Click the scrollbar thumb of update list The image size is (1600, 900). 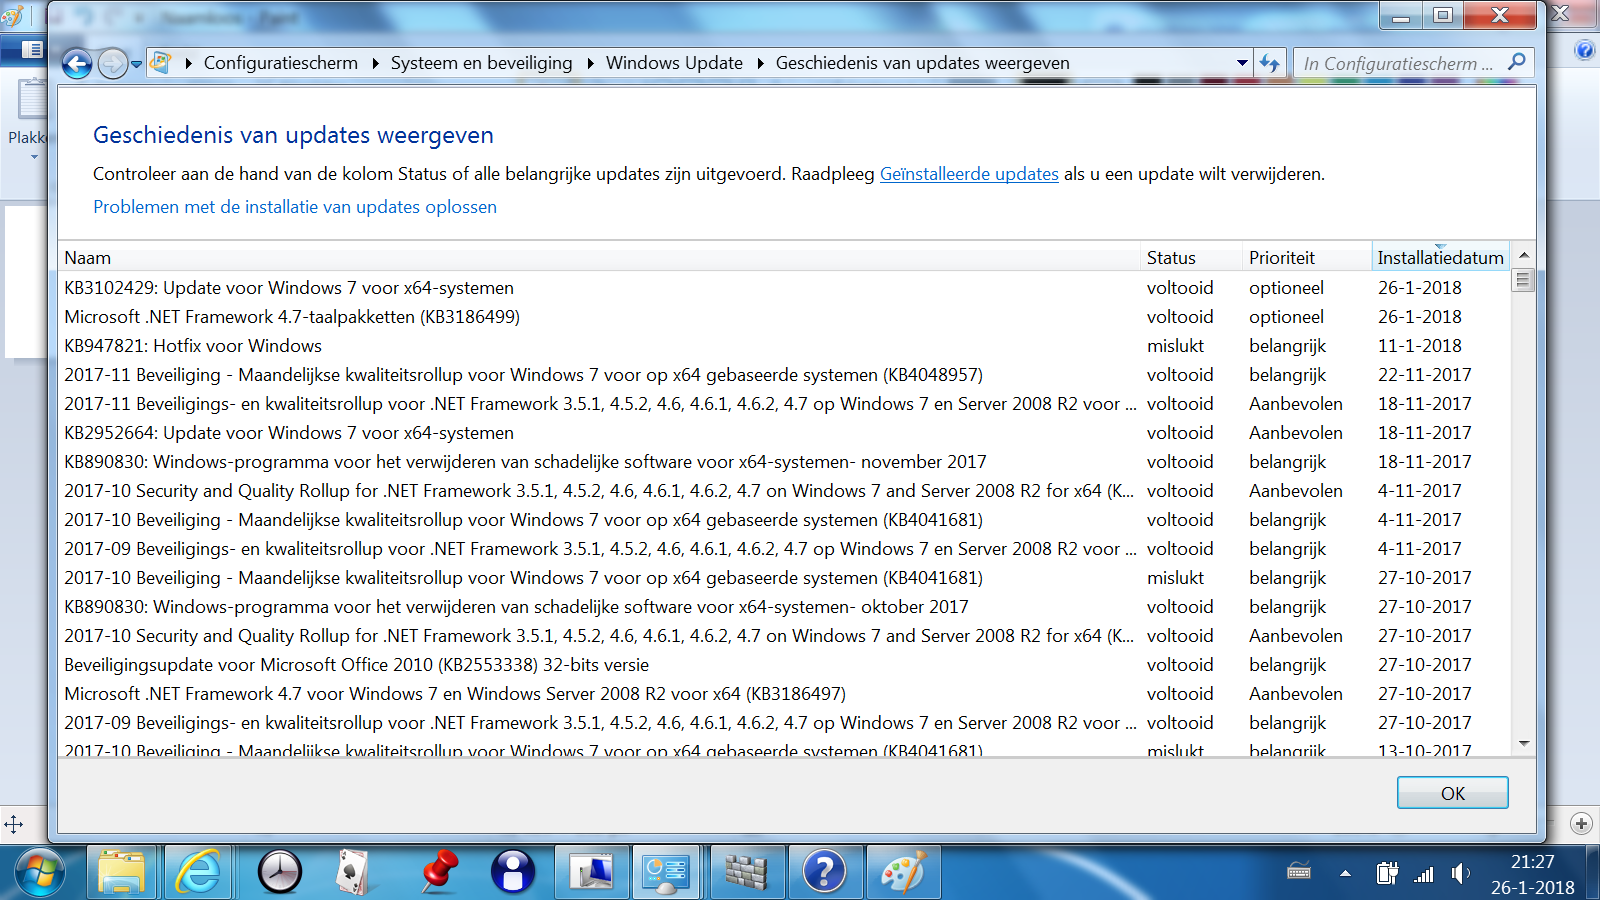pyautogui.click(x=1524, y=280)
